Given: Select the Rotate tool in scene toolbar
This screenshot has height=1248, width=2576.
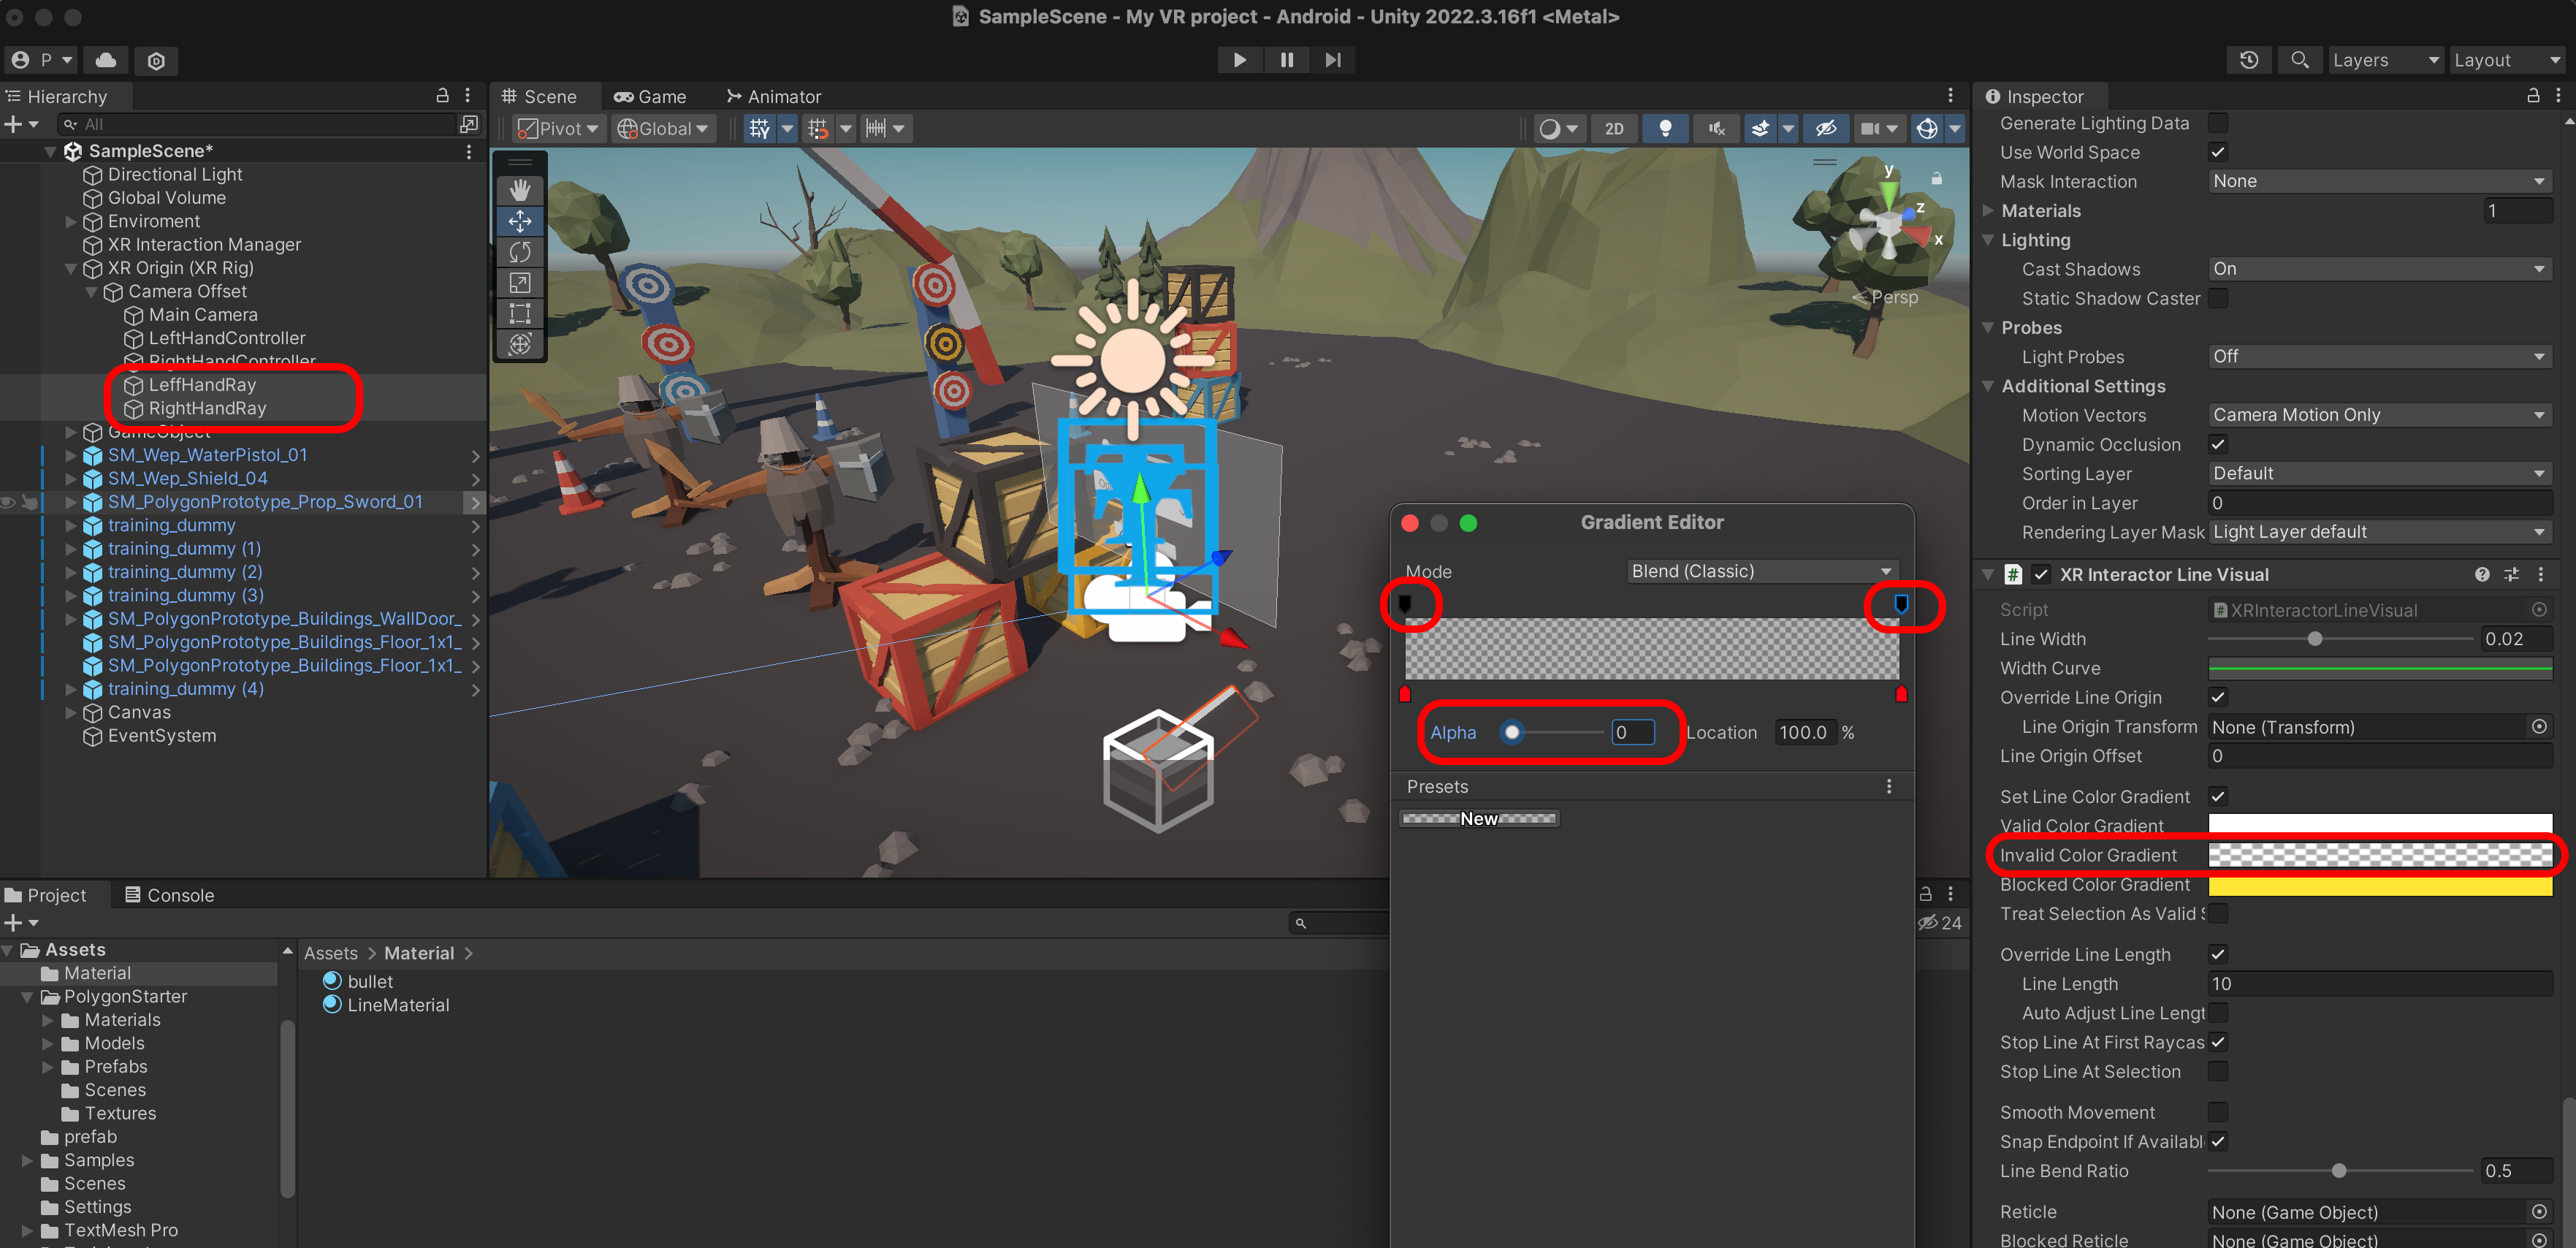Looking at the screenshot, I should 520,252.
